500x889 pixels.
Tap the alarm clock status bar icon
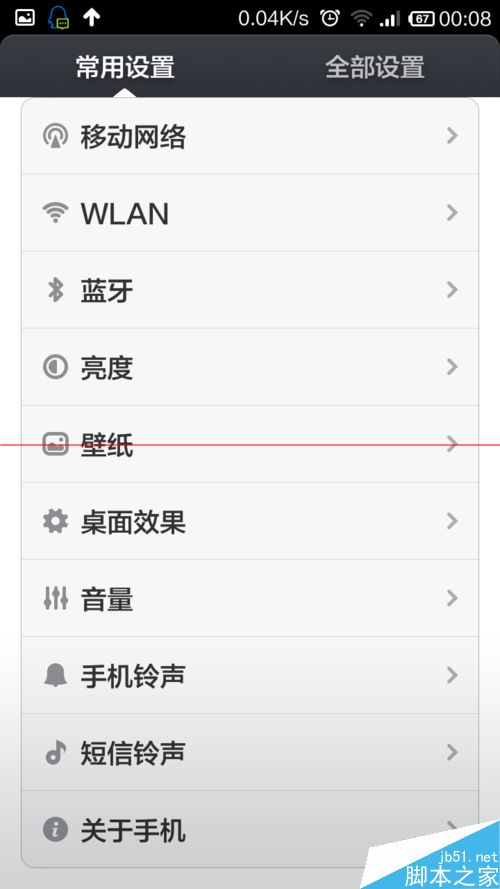click(330, 18)
